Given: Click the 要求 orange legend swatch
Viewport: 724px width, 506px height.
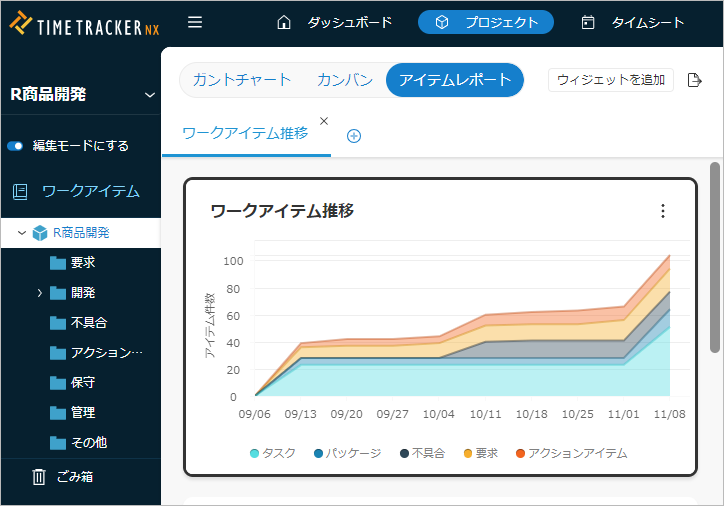Looking at the screenshot, I should pos(468,453).
